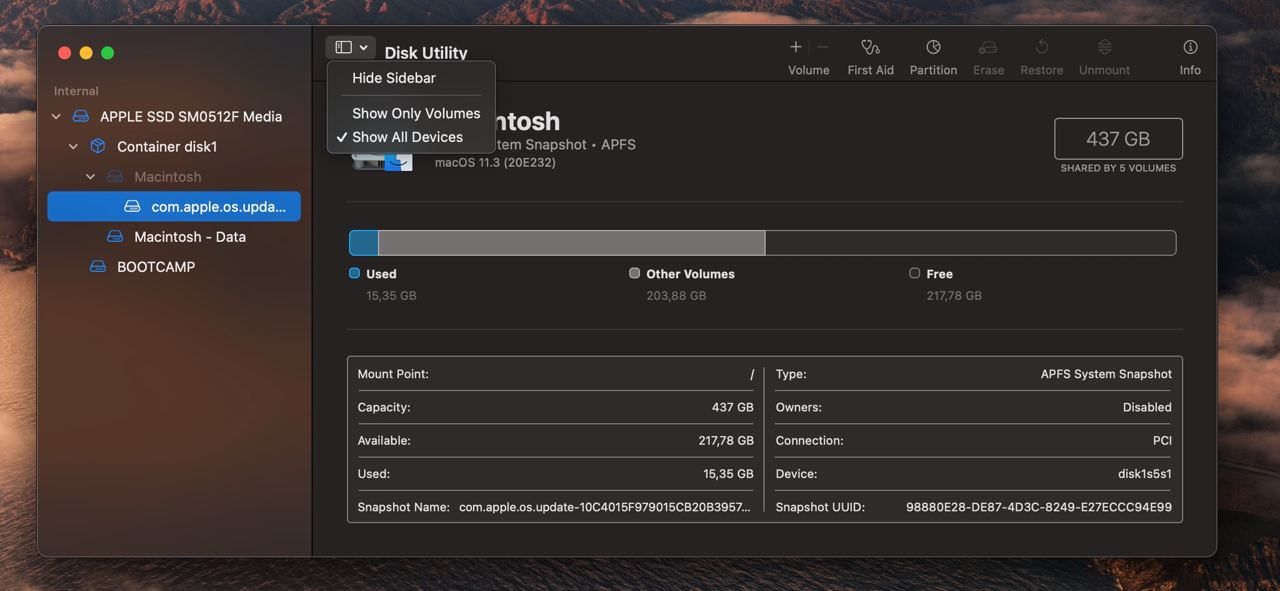Click the BOOTCAMP drive icon
This screenshot has height=591, width=1280.
pos(98,267)
